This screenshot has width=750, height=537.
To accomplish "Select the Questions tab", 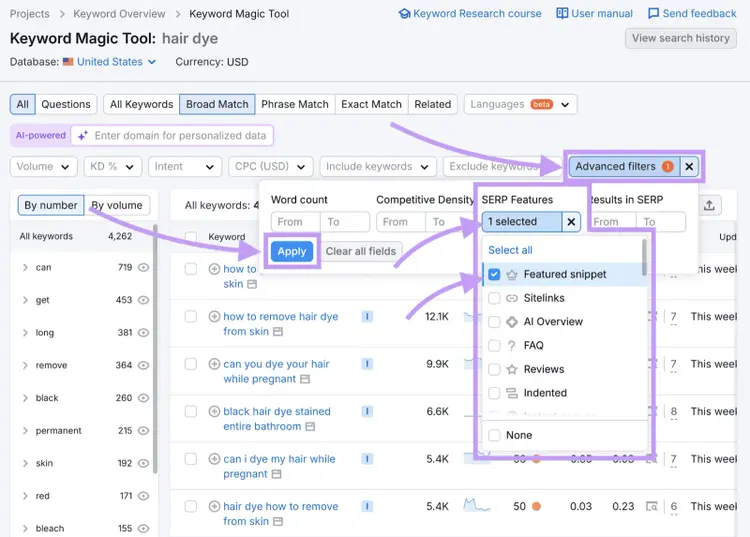I will (66, 104).
